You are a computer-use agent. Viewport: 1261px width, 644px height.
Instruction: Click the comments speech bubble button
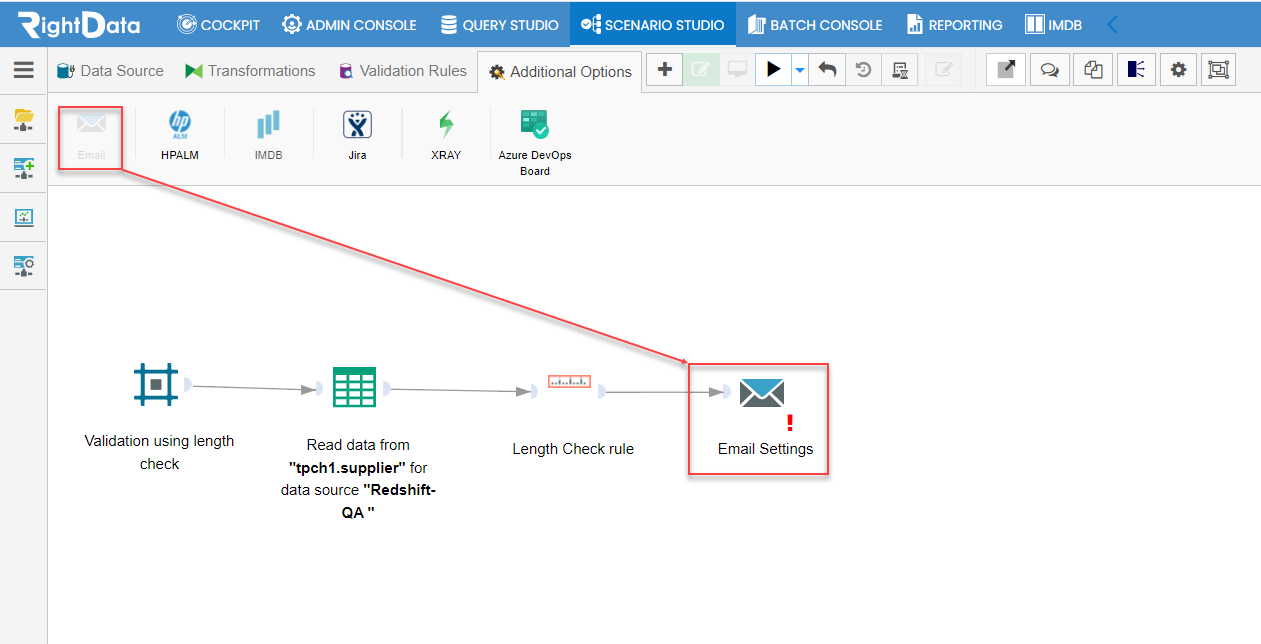coord(1049,70)
